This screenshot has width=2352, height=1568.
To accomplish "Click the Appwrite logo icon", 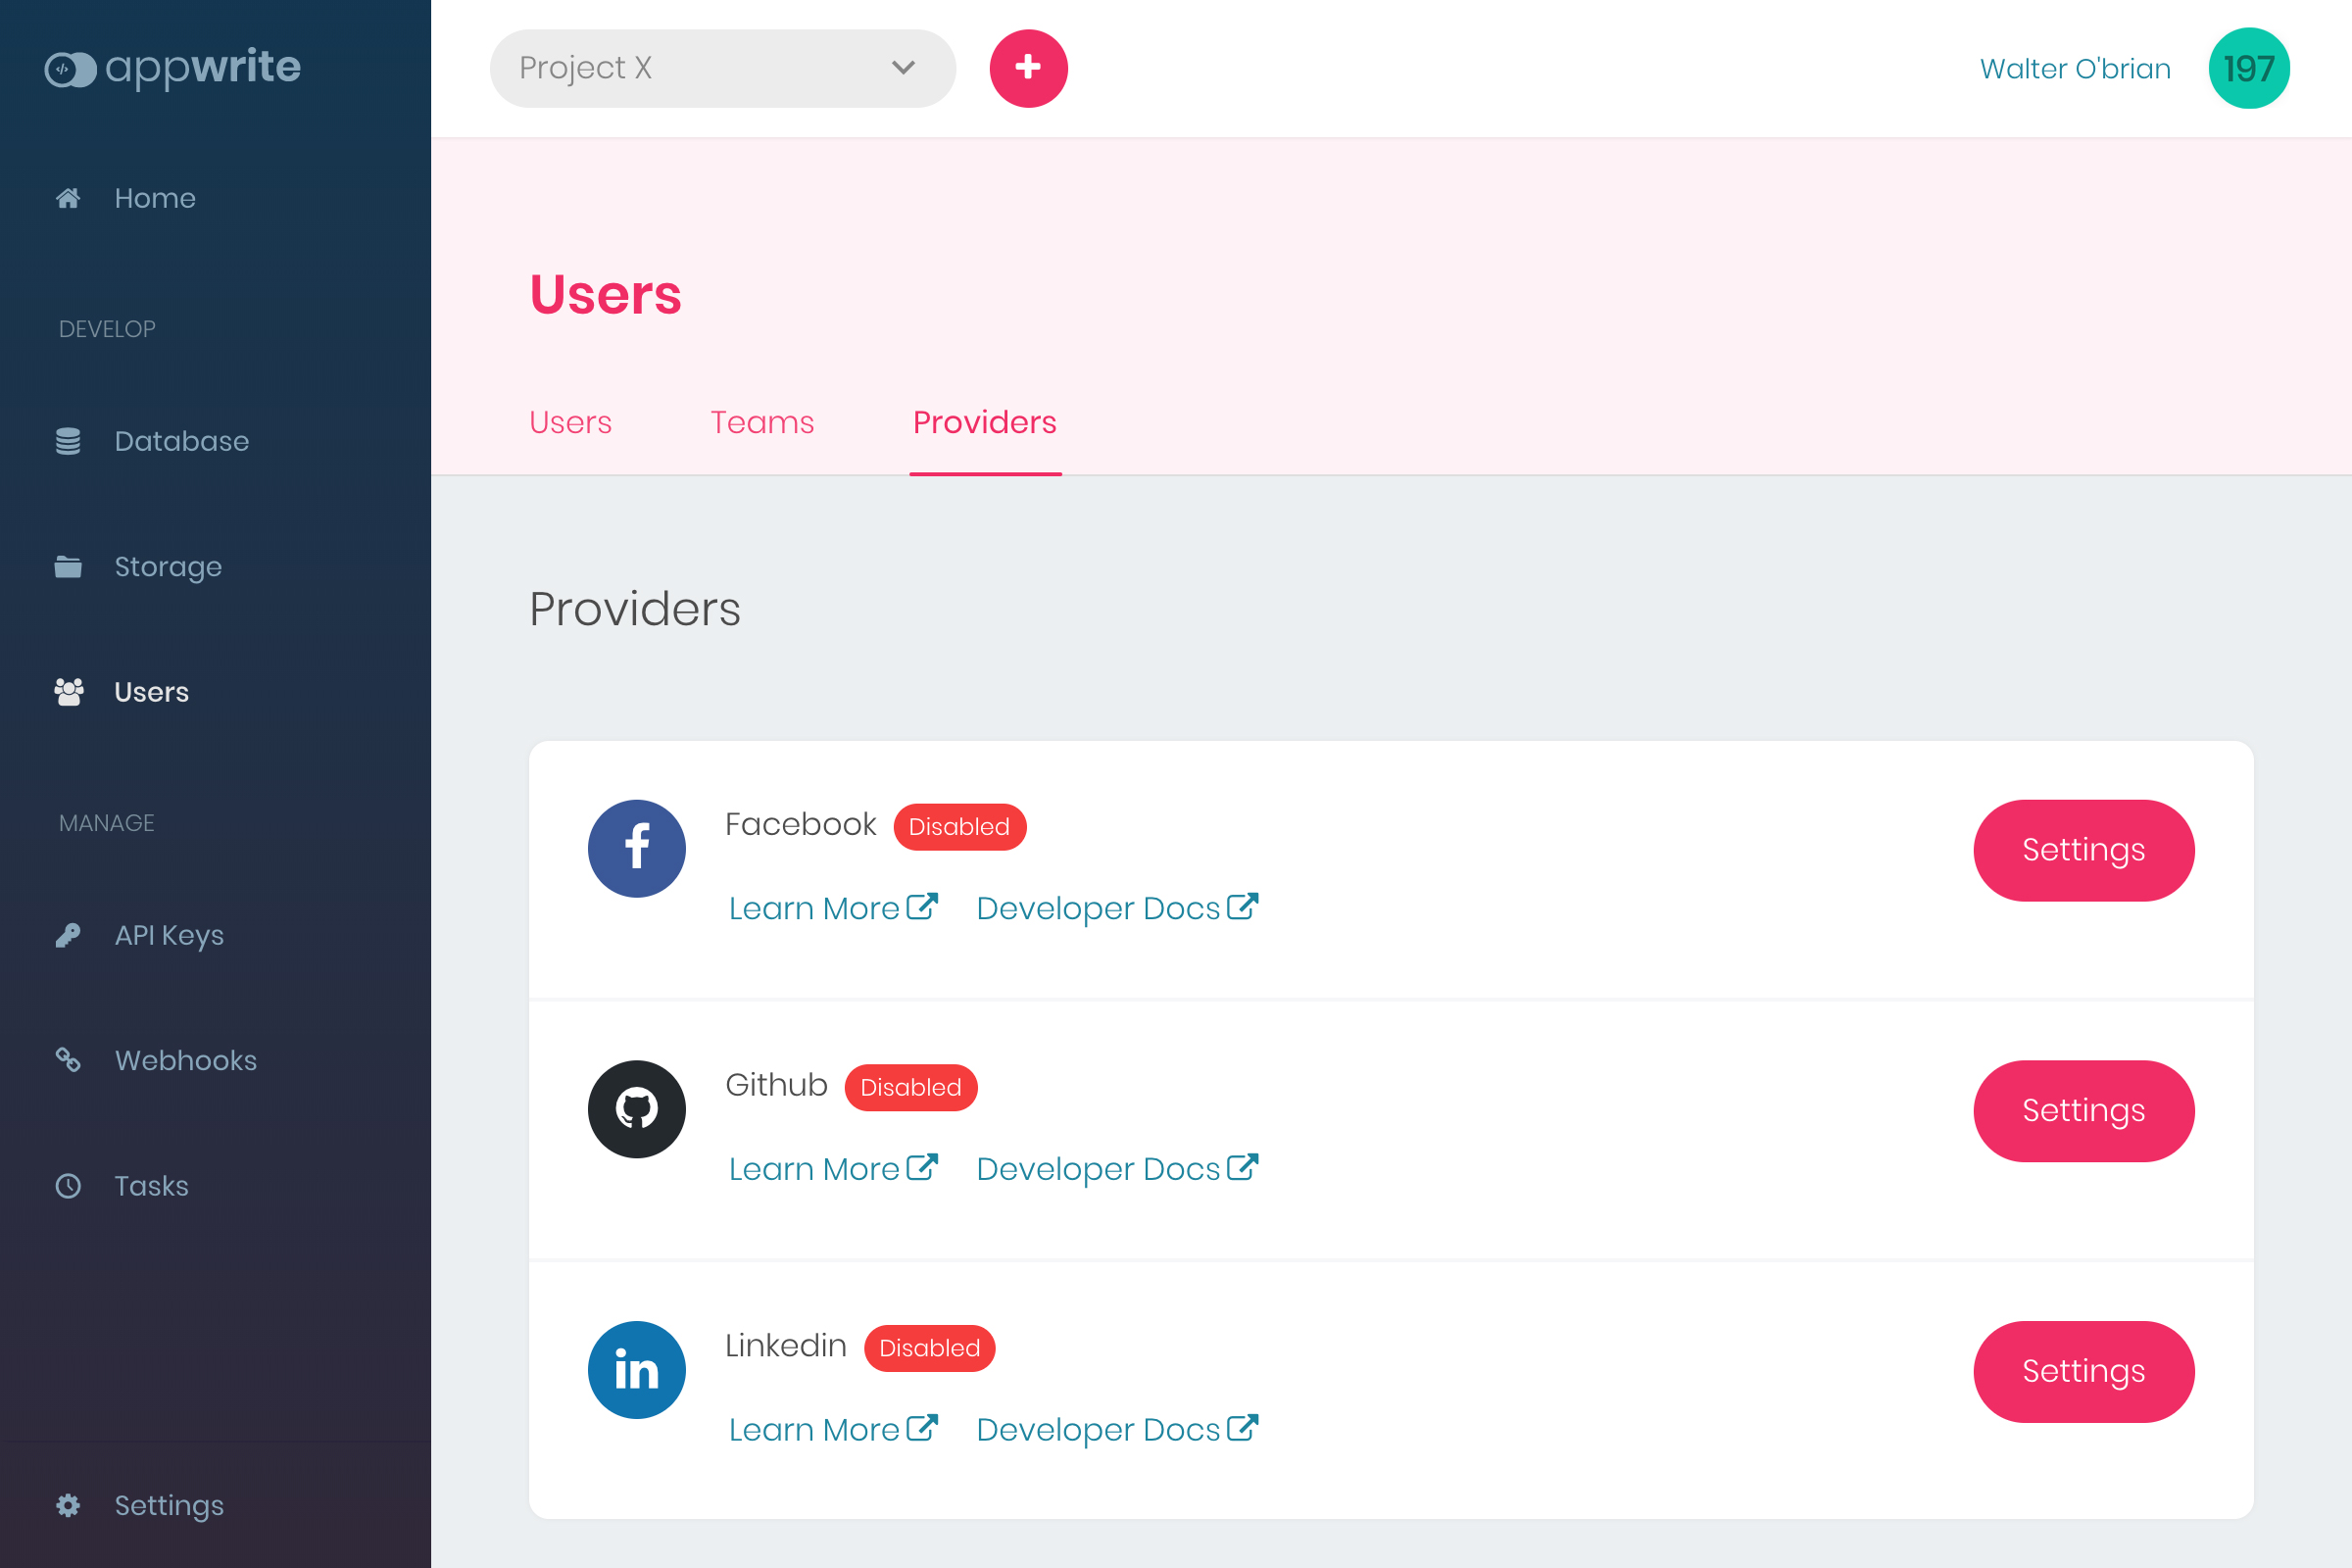I will pos(67,69).
